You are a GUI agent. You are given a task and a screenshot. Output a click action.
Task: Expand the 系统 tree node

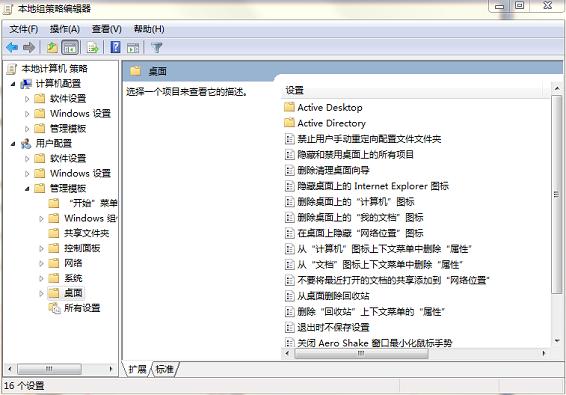[41, 278]
